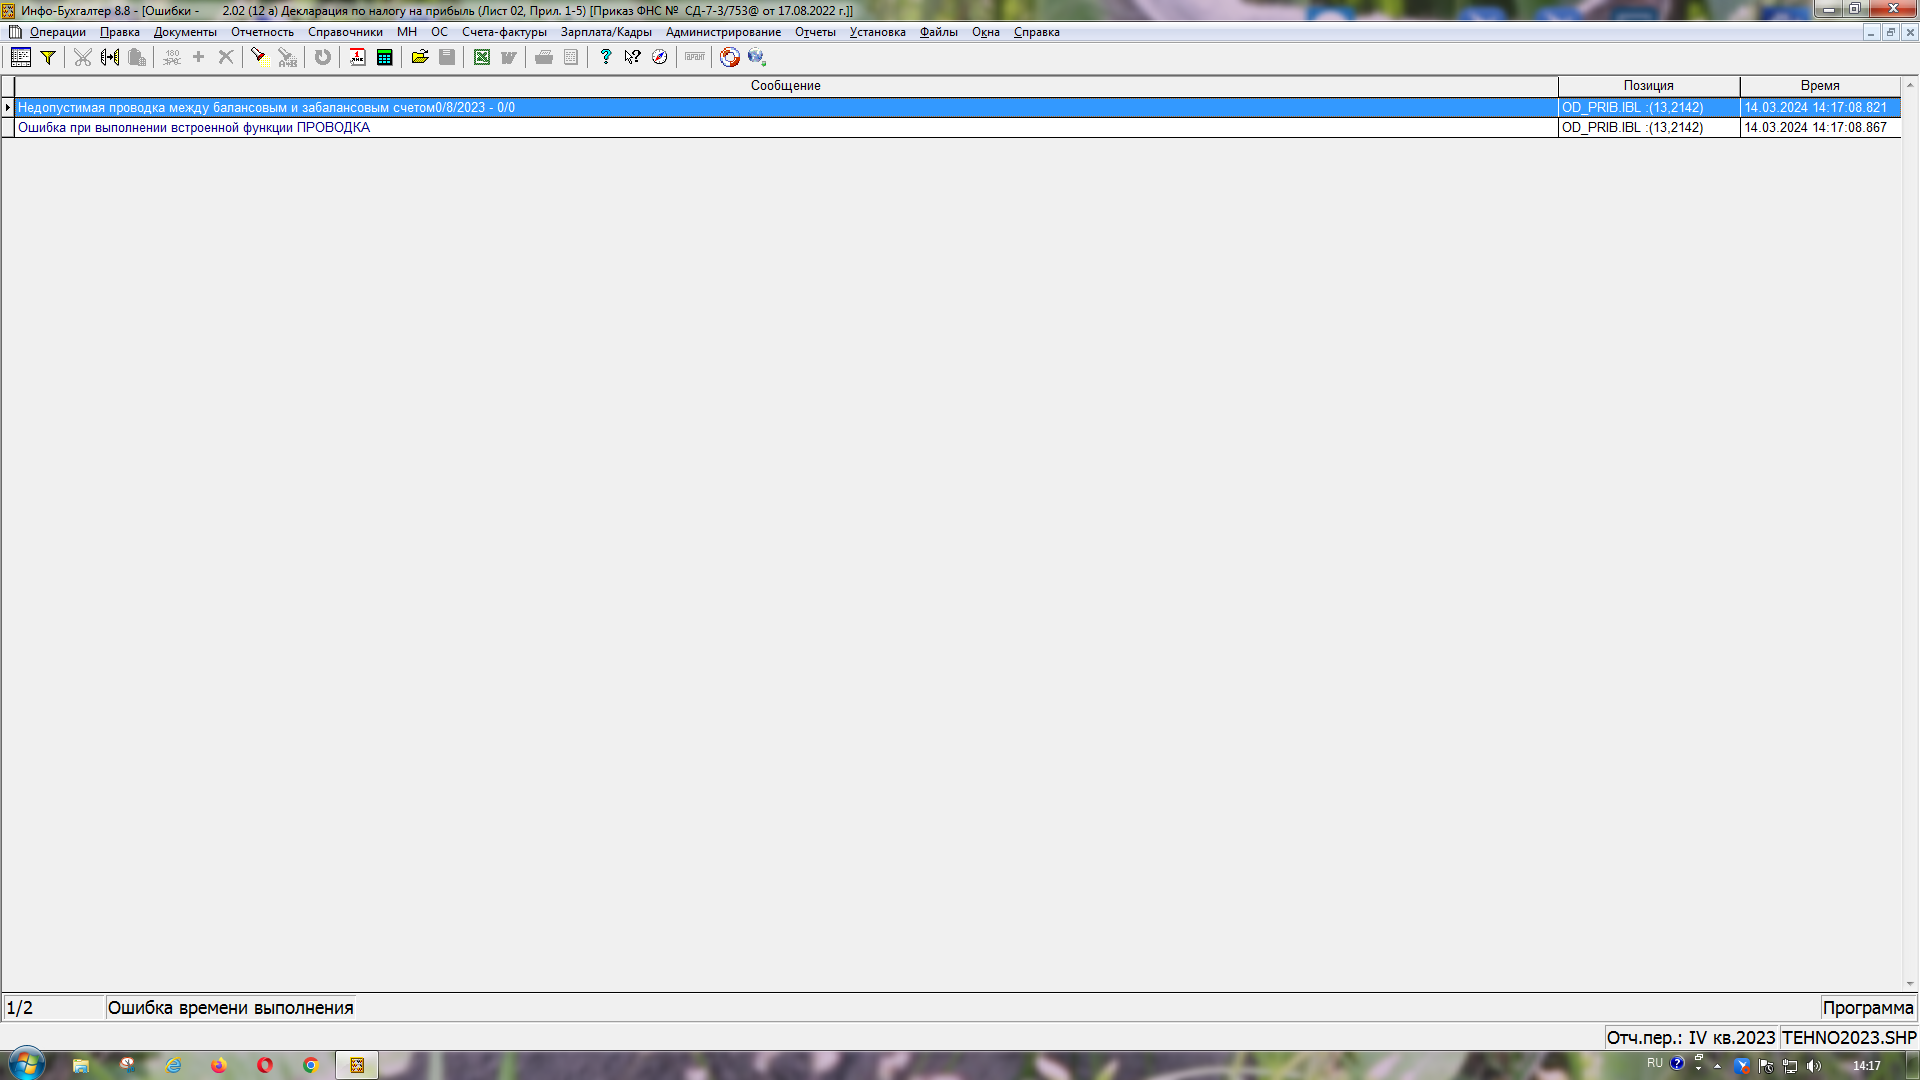Click the table view toolbar icon
The width and height of the screenshot is (1920, 1080).
click(20, 57)
